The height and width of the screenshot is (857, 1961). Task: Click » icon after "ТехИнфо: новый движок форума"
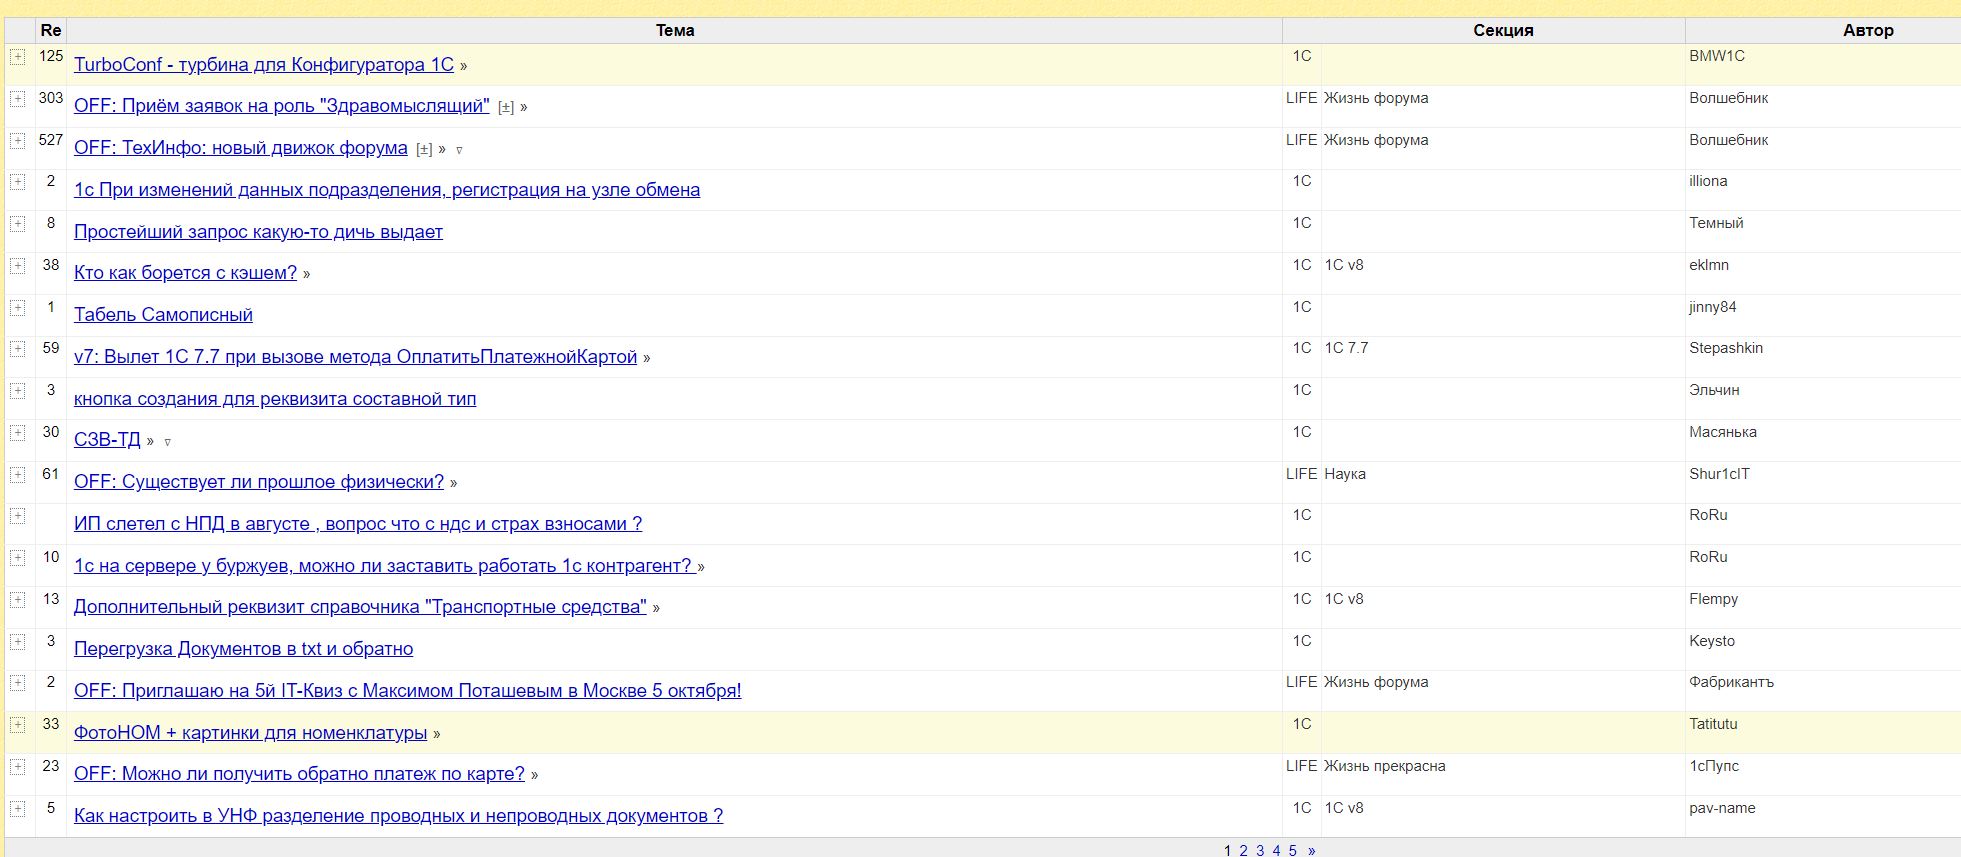[x=442, y=149]
